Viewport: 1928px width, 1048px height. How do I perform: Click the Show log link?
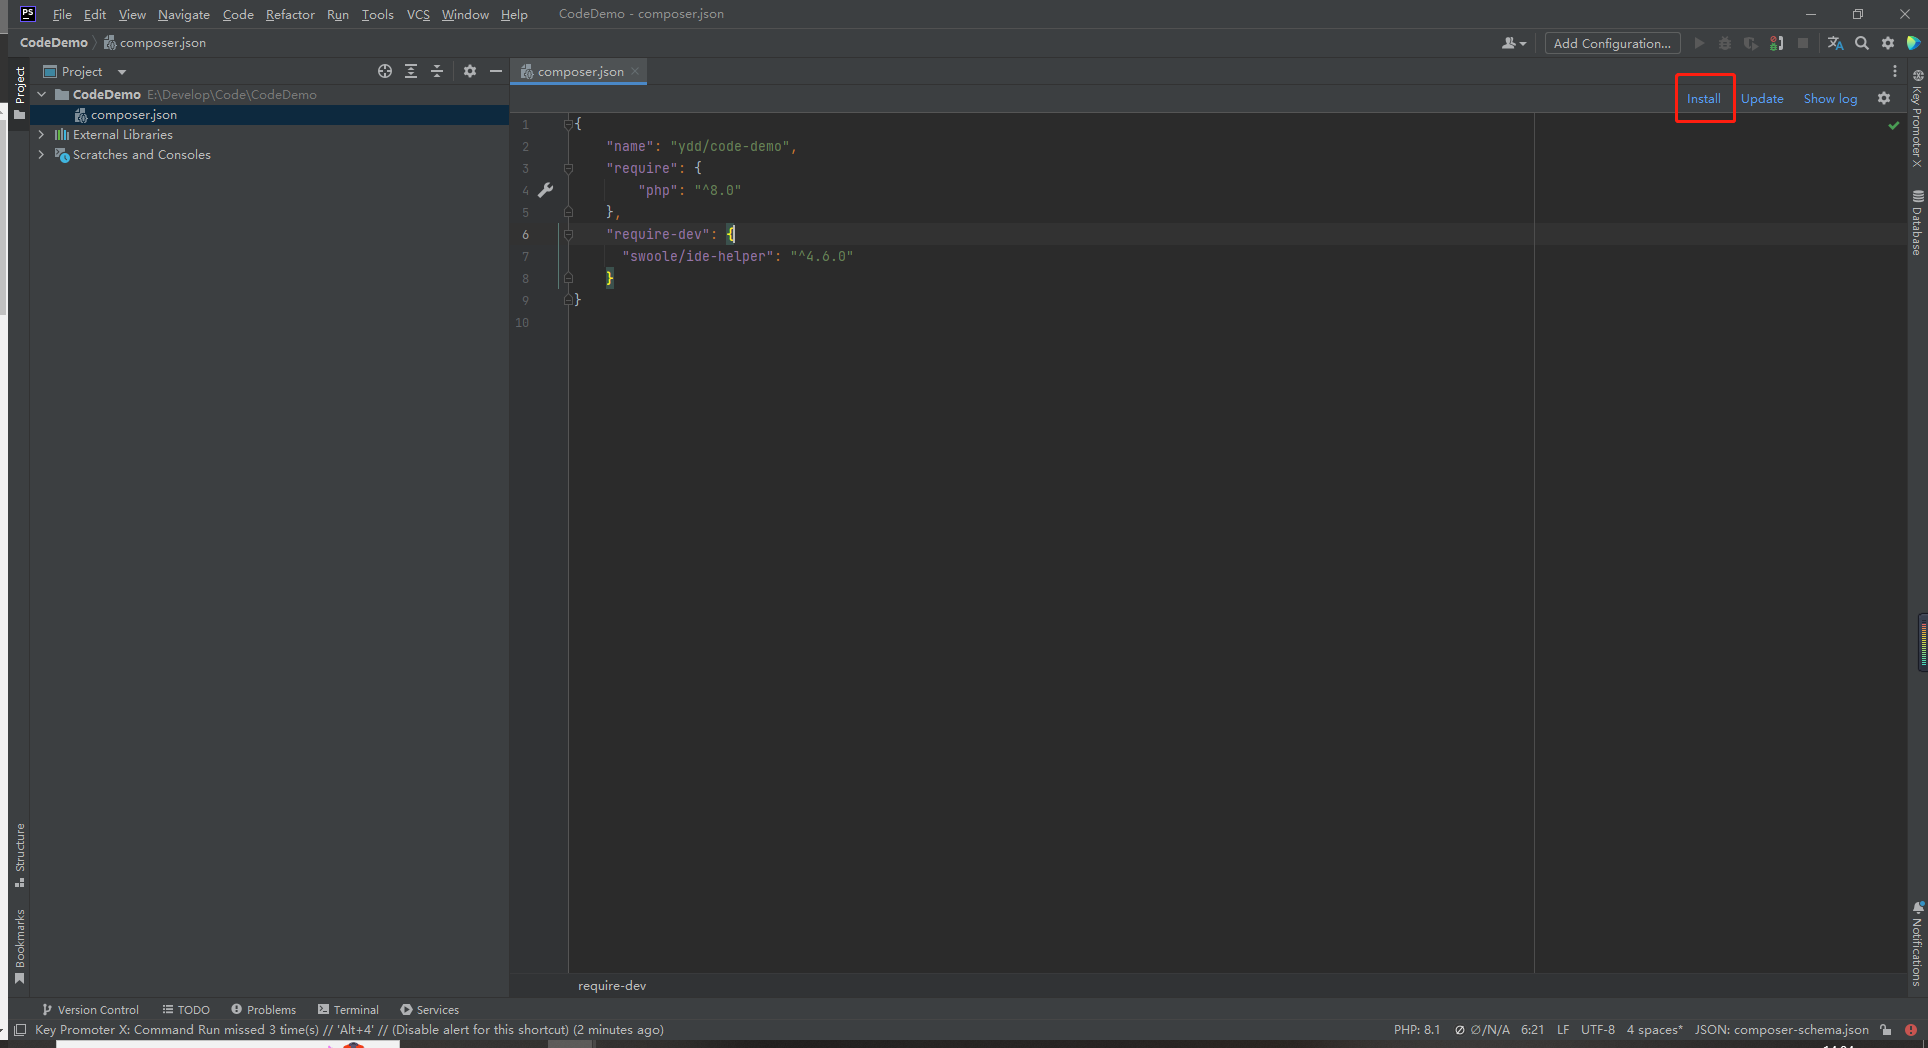[x=1830, y=98]
